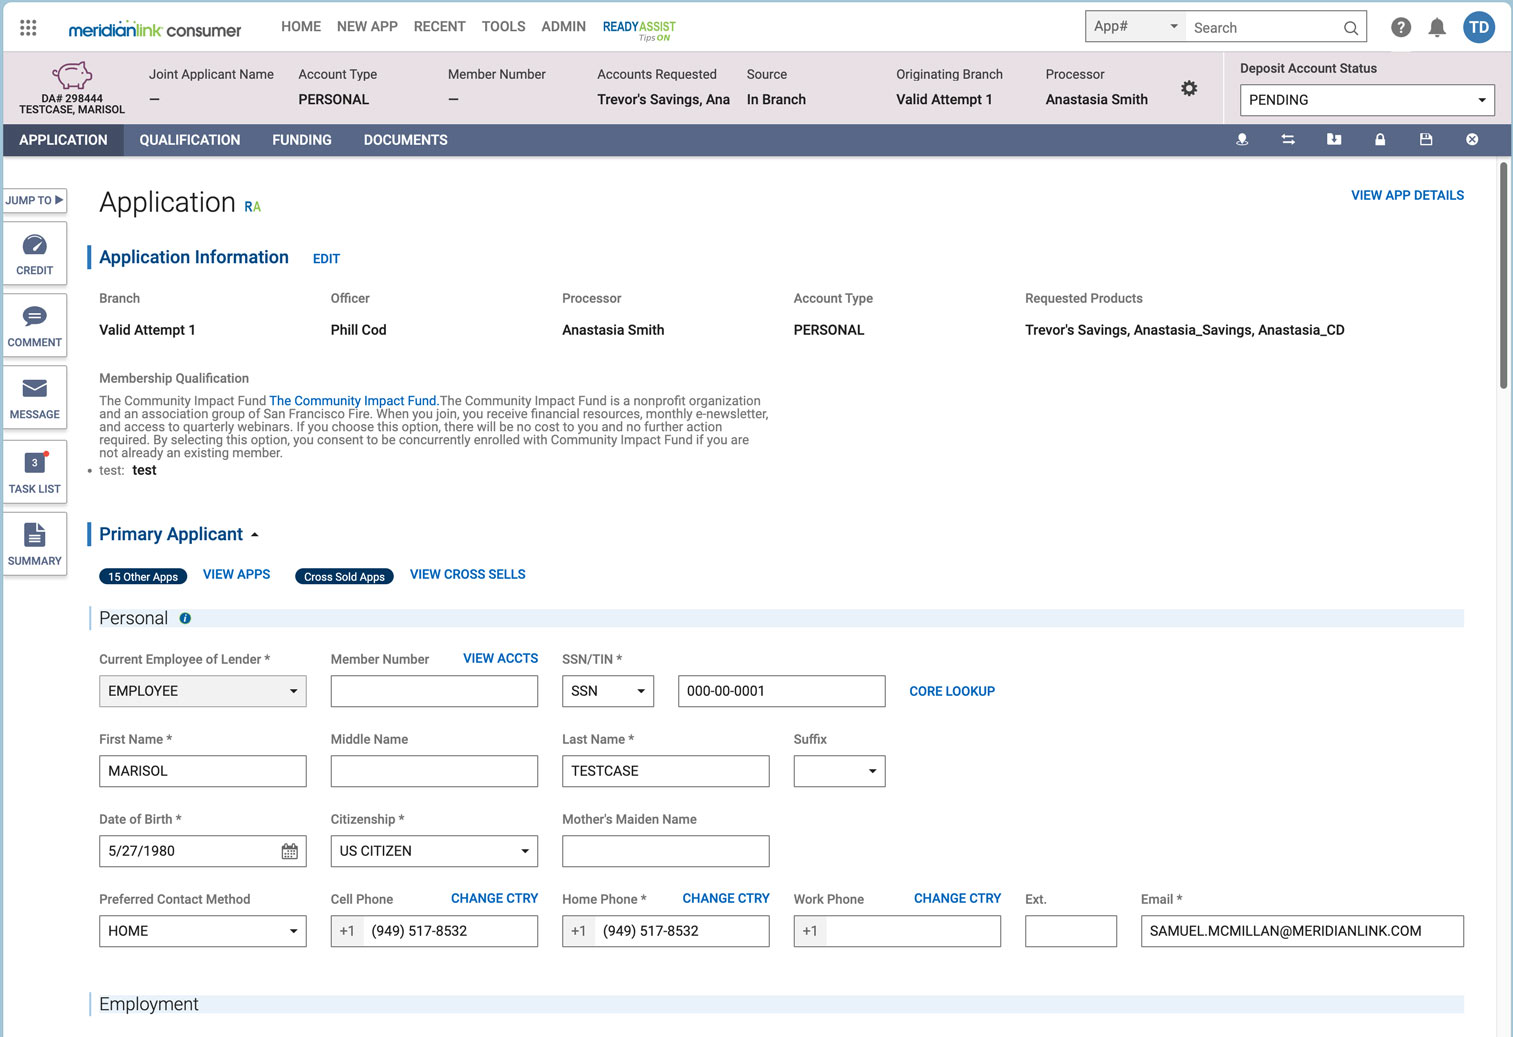Viewport: 1513px width, 1037px height.
Task: Open the ADMIN menu item
Action: [563, 26]
